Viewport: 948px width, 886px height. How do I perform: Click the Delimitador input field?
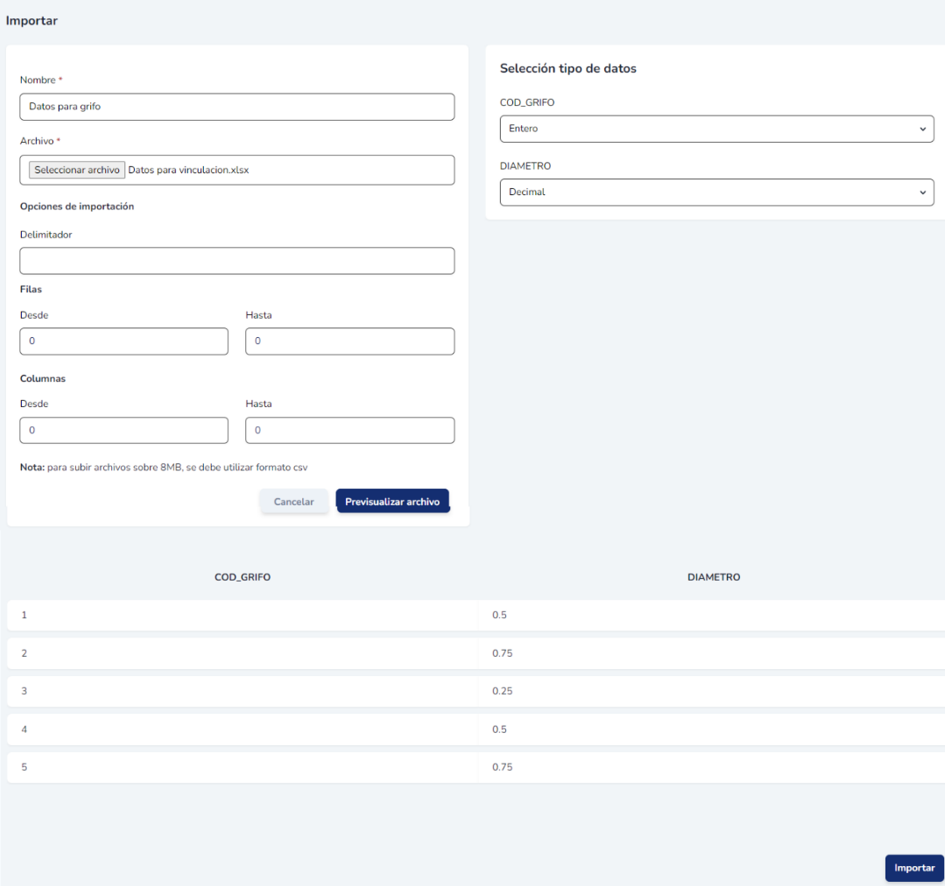click(237, 261)
